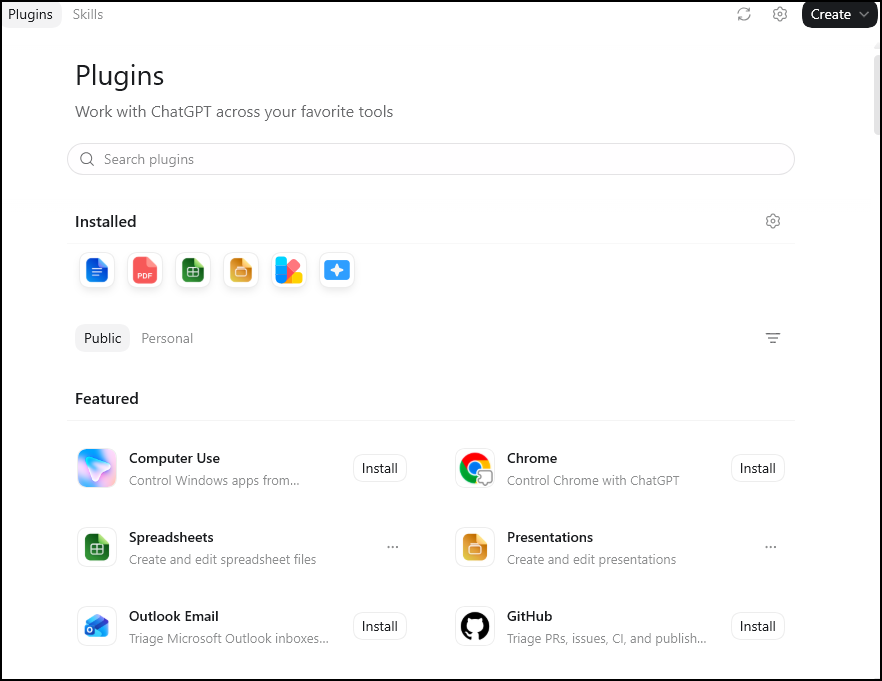Install the GitHub plugin
Viewport: 882px width, 681px height.
pos(758,626)
